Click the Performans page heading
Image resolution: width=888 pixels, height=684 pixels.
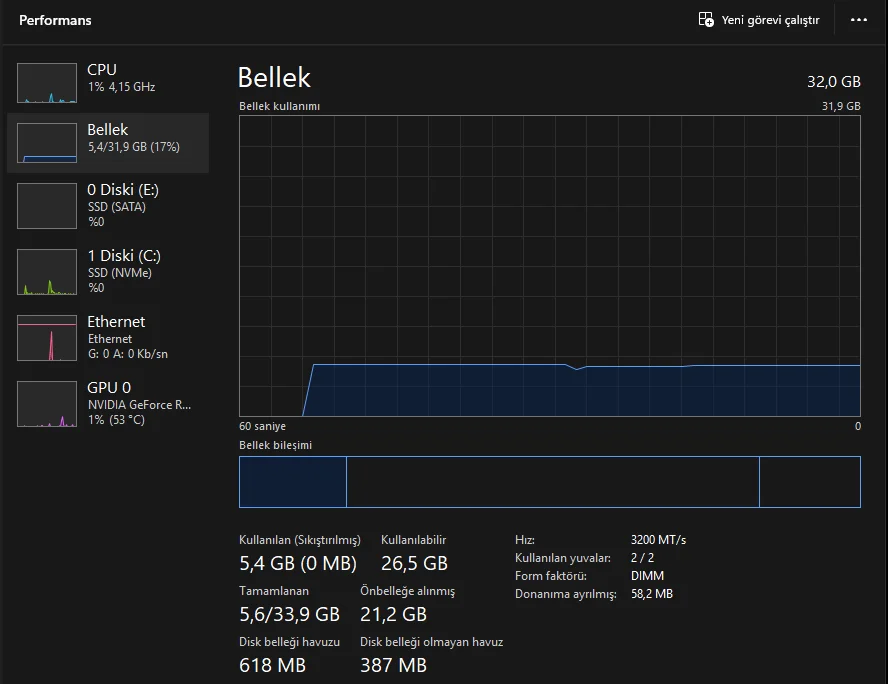coord(55,20)
